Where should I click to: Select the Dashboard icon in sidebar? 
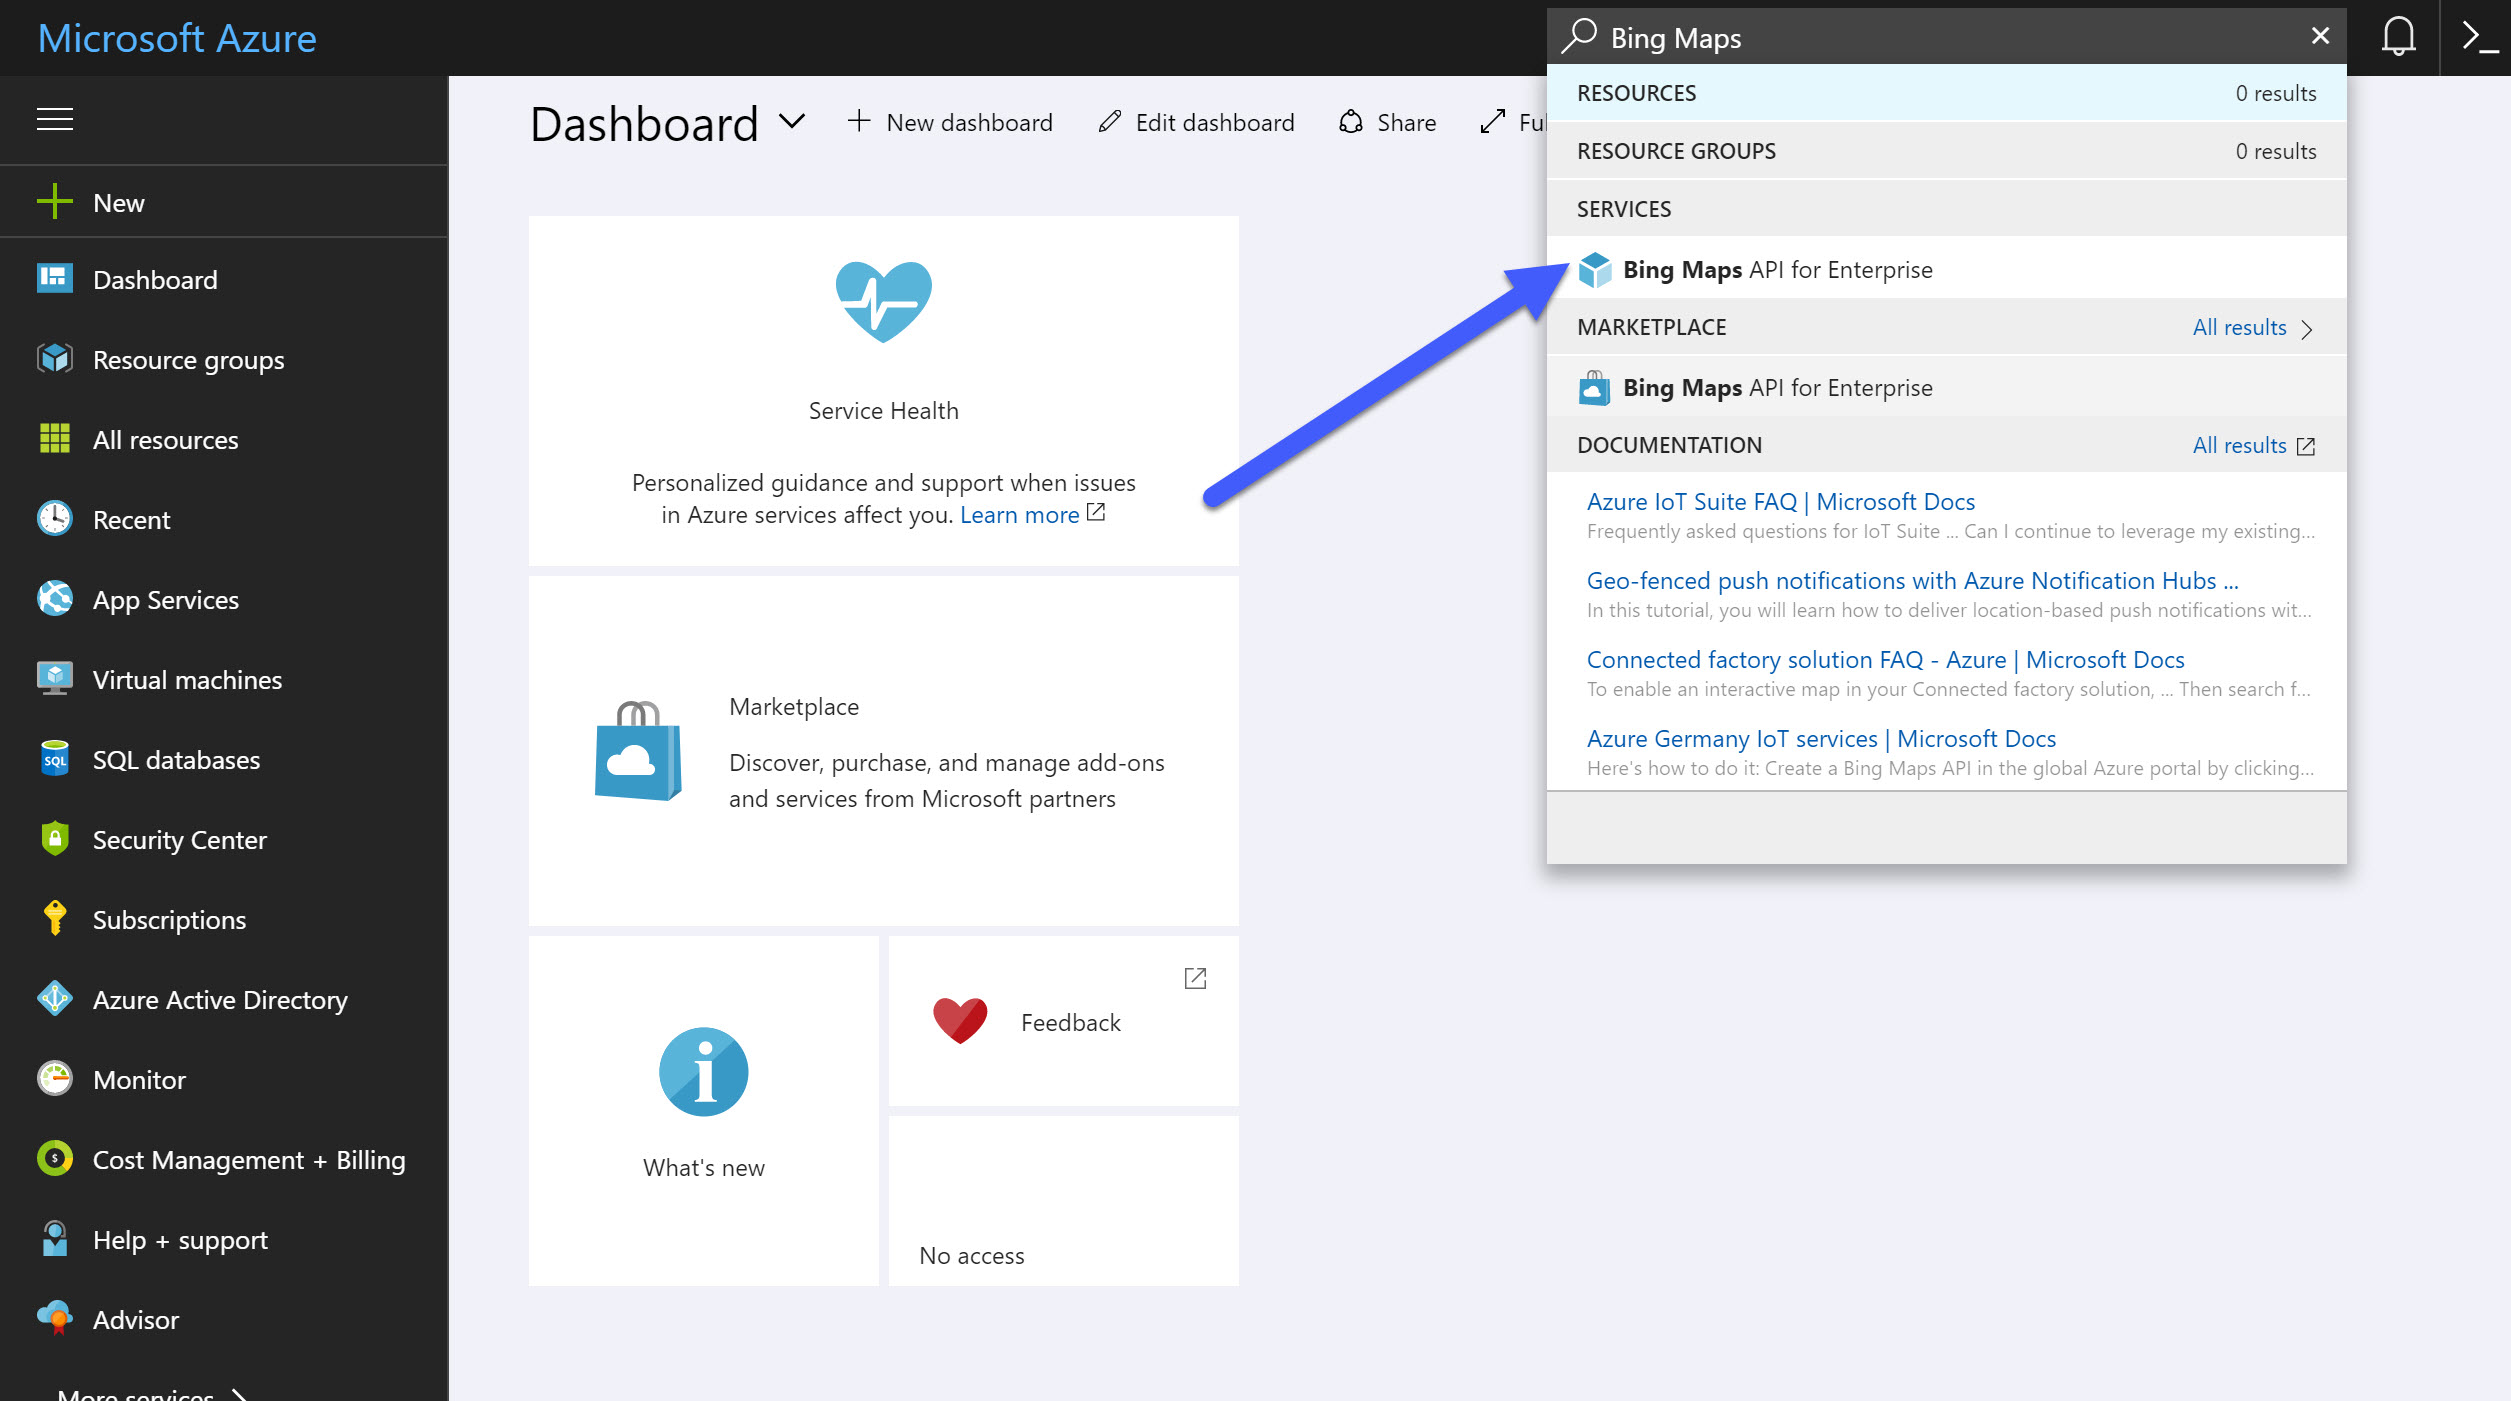pos(53,278)
